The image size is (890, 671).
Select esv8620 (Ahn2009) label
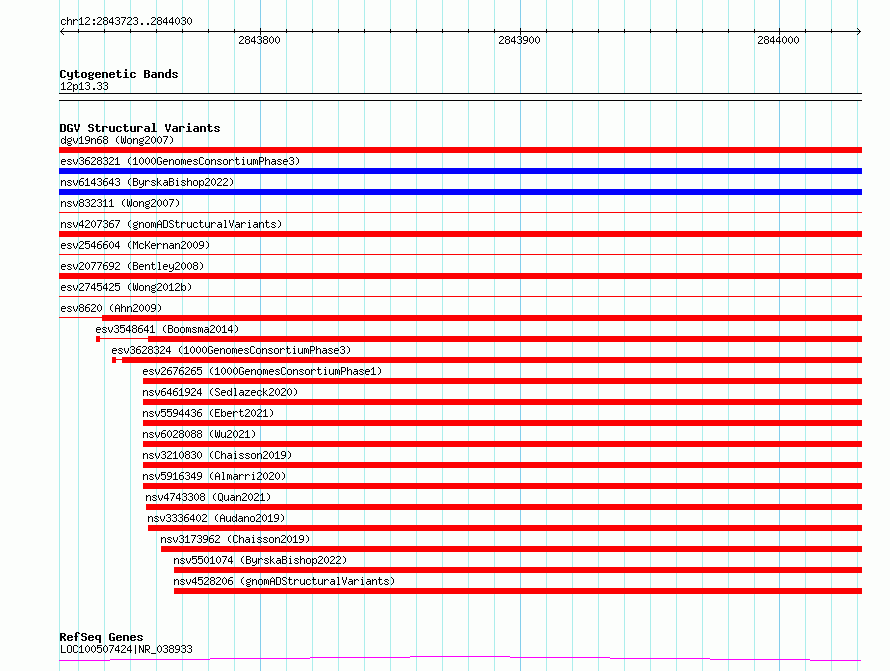[x=111, y=308]
